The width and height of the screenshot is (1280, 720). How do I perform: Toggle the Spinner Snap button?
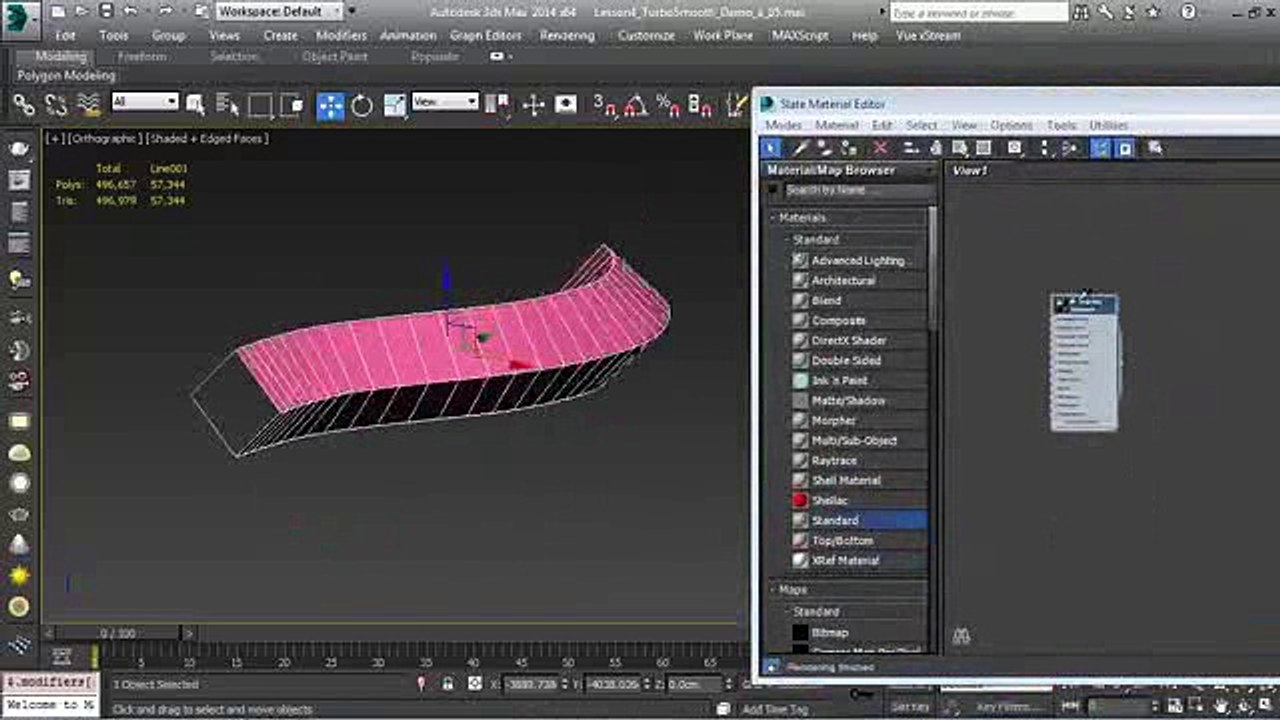click(x=700, y=105)
